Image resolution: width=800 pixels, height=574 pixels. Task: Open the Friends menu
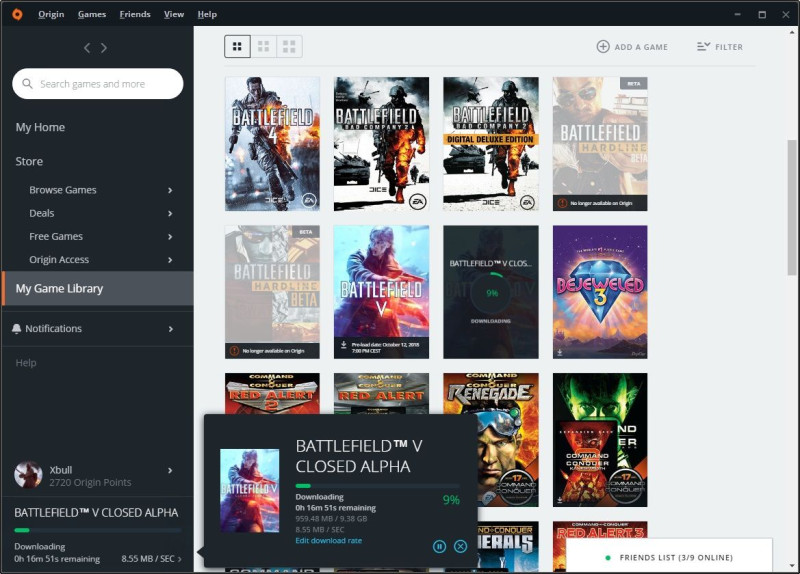pyautogui.click(x=135, y=14)
